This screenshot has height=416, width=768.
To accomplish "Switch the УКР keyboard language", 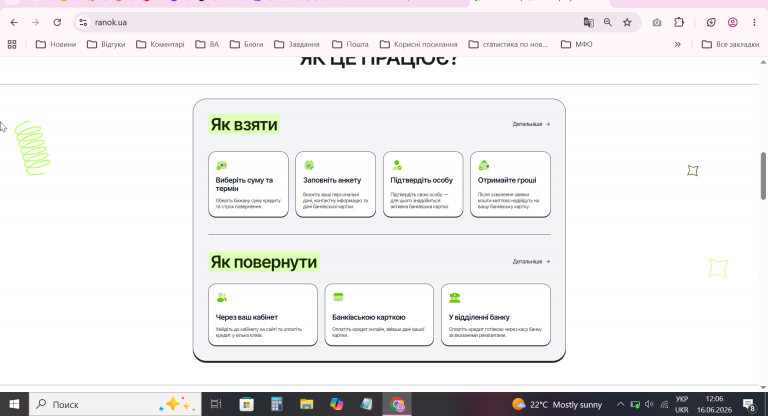I will [682, 404].
